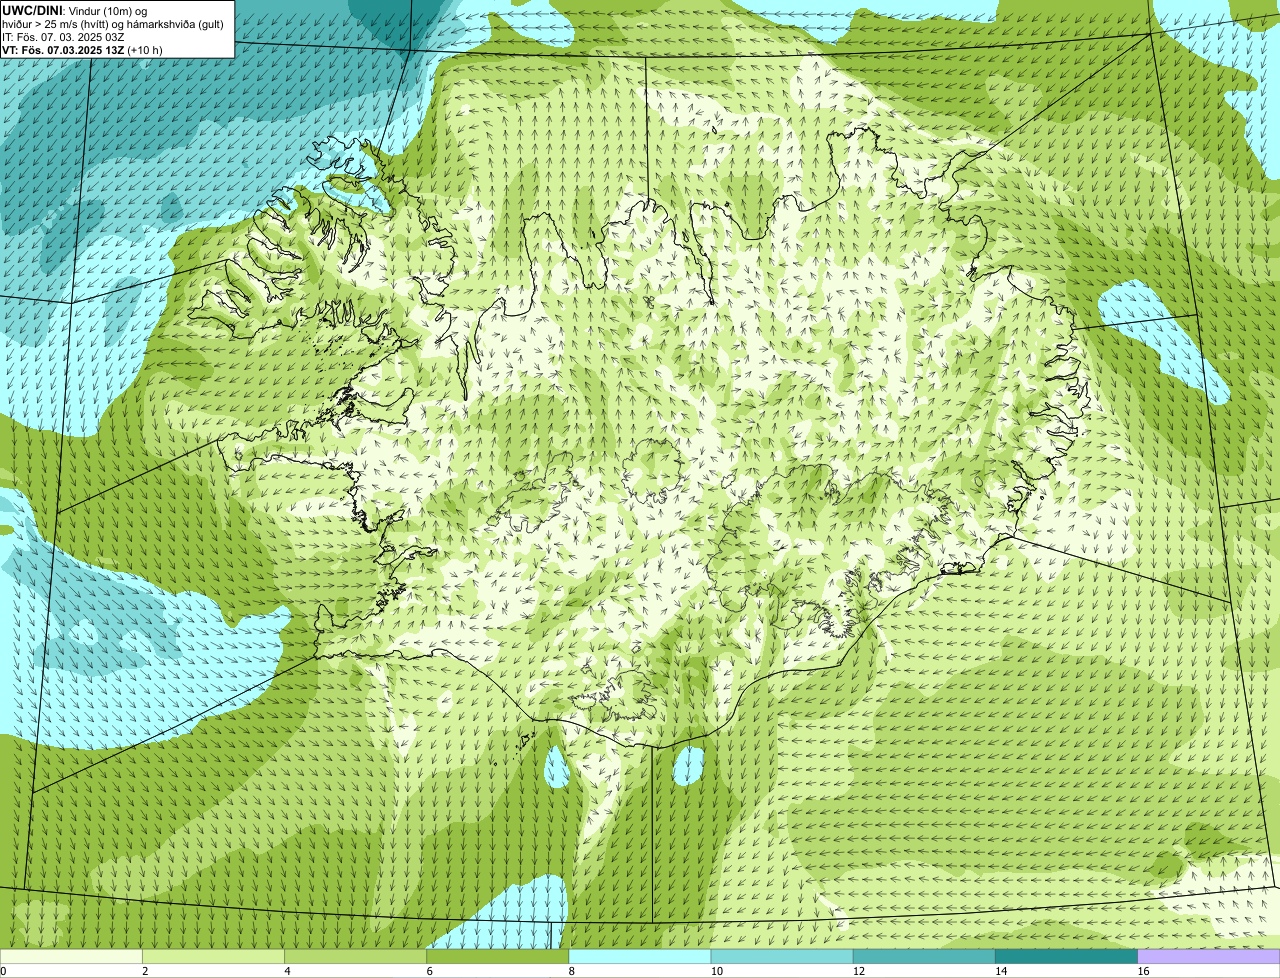1280x978 pixels.
Task: Click the lavender legend swatch above 16
Action: click(1209, 956)
